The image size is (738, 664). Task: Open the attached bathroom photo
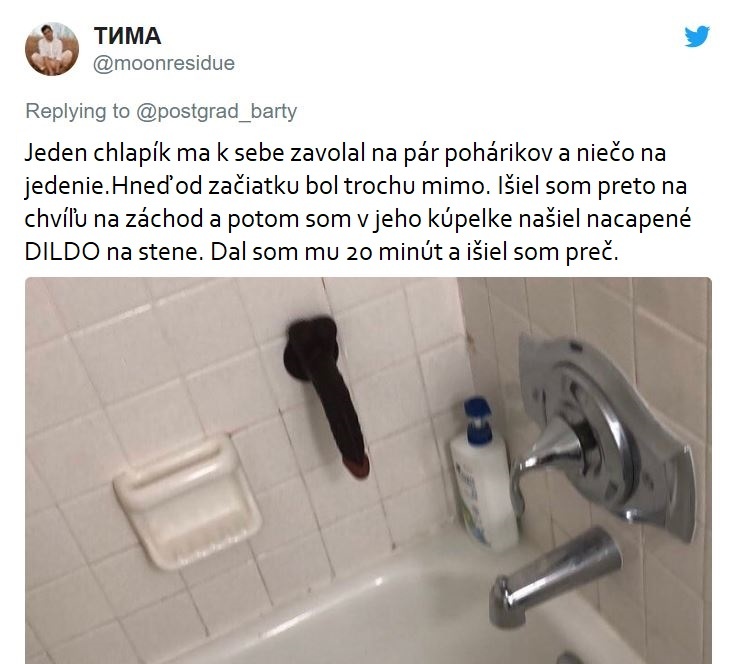pos(368,470)
